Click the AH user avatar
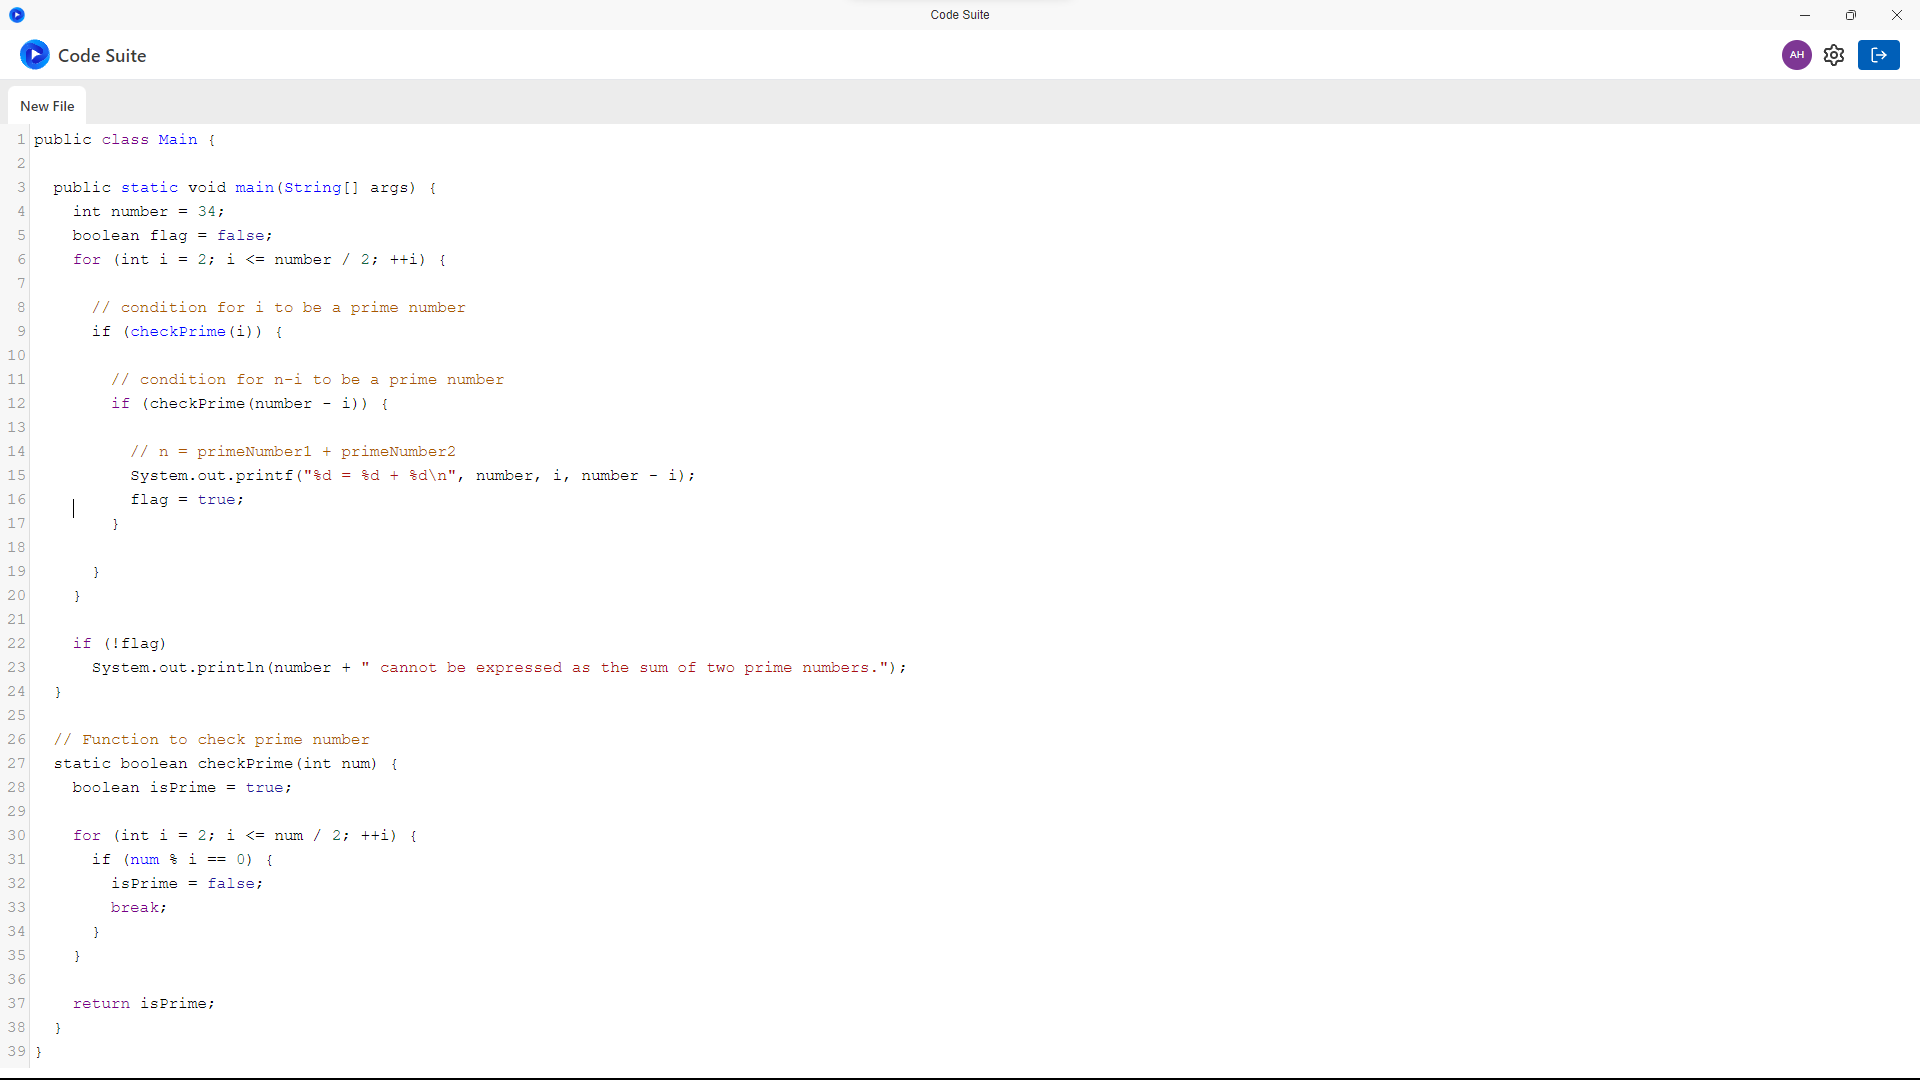Screen dimensions: 1920x1080 [1796, 55]
